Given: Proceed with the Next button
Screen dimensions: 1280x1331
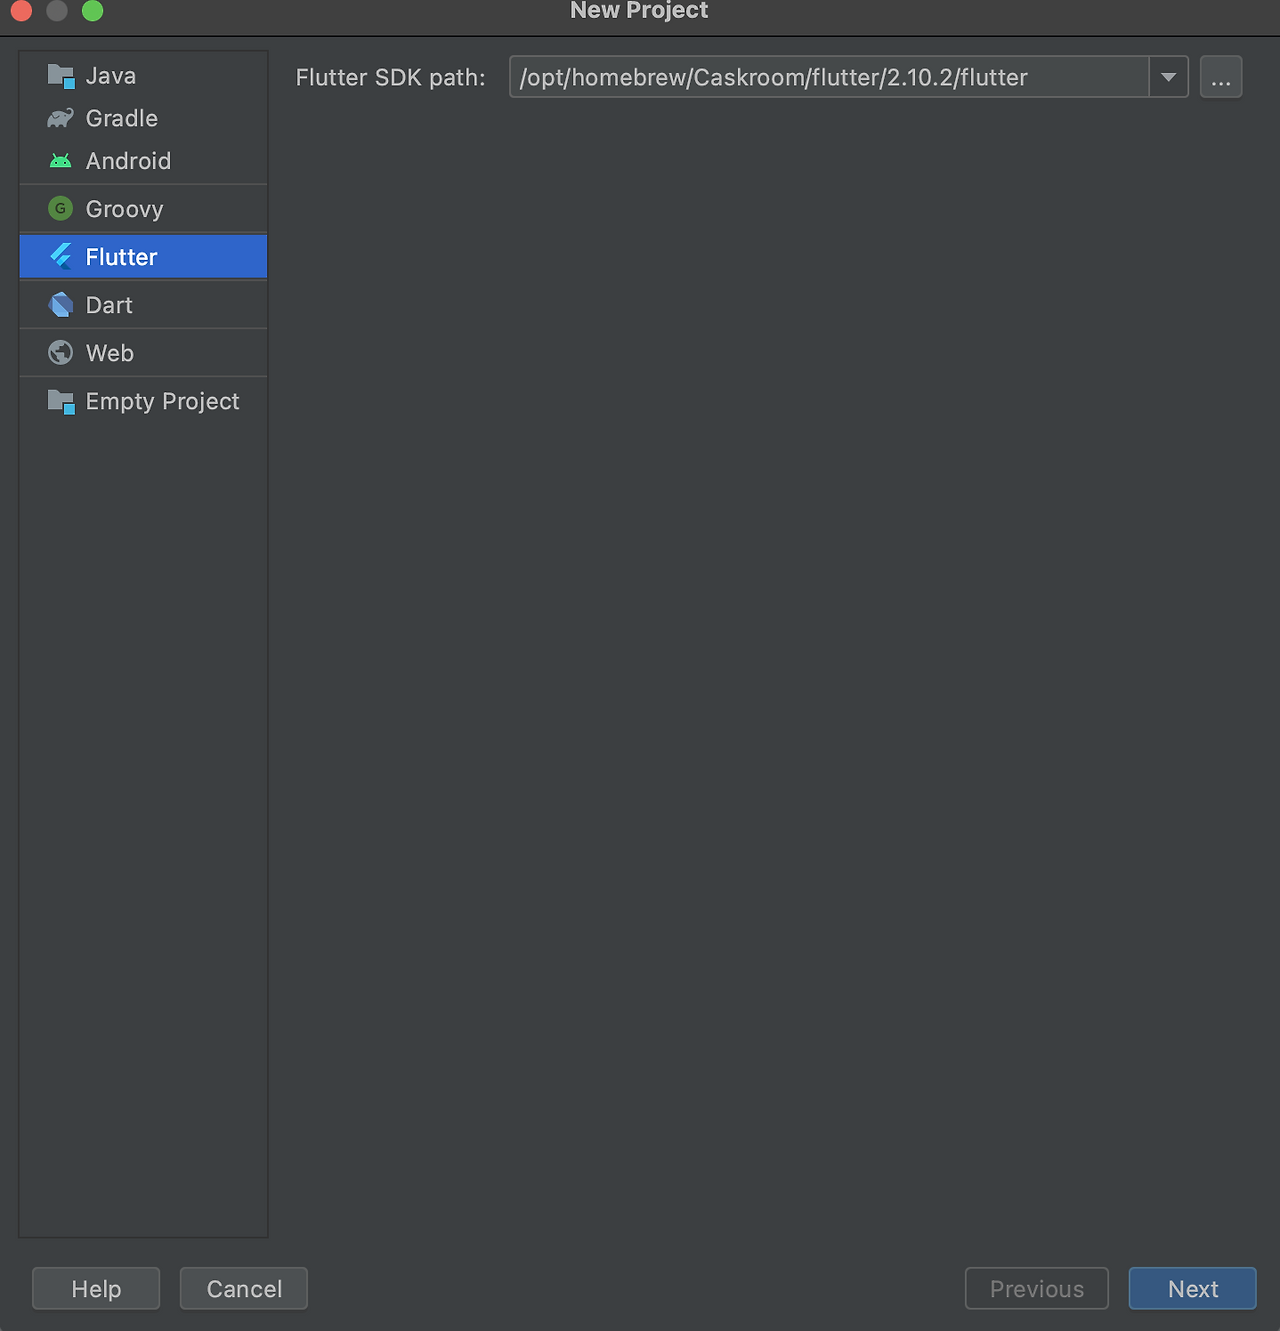Looking at the screenshot, I should pyautogui.click(x=1193, y=1288).
